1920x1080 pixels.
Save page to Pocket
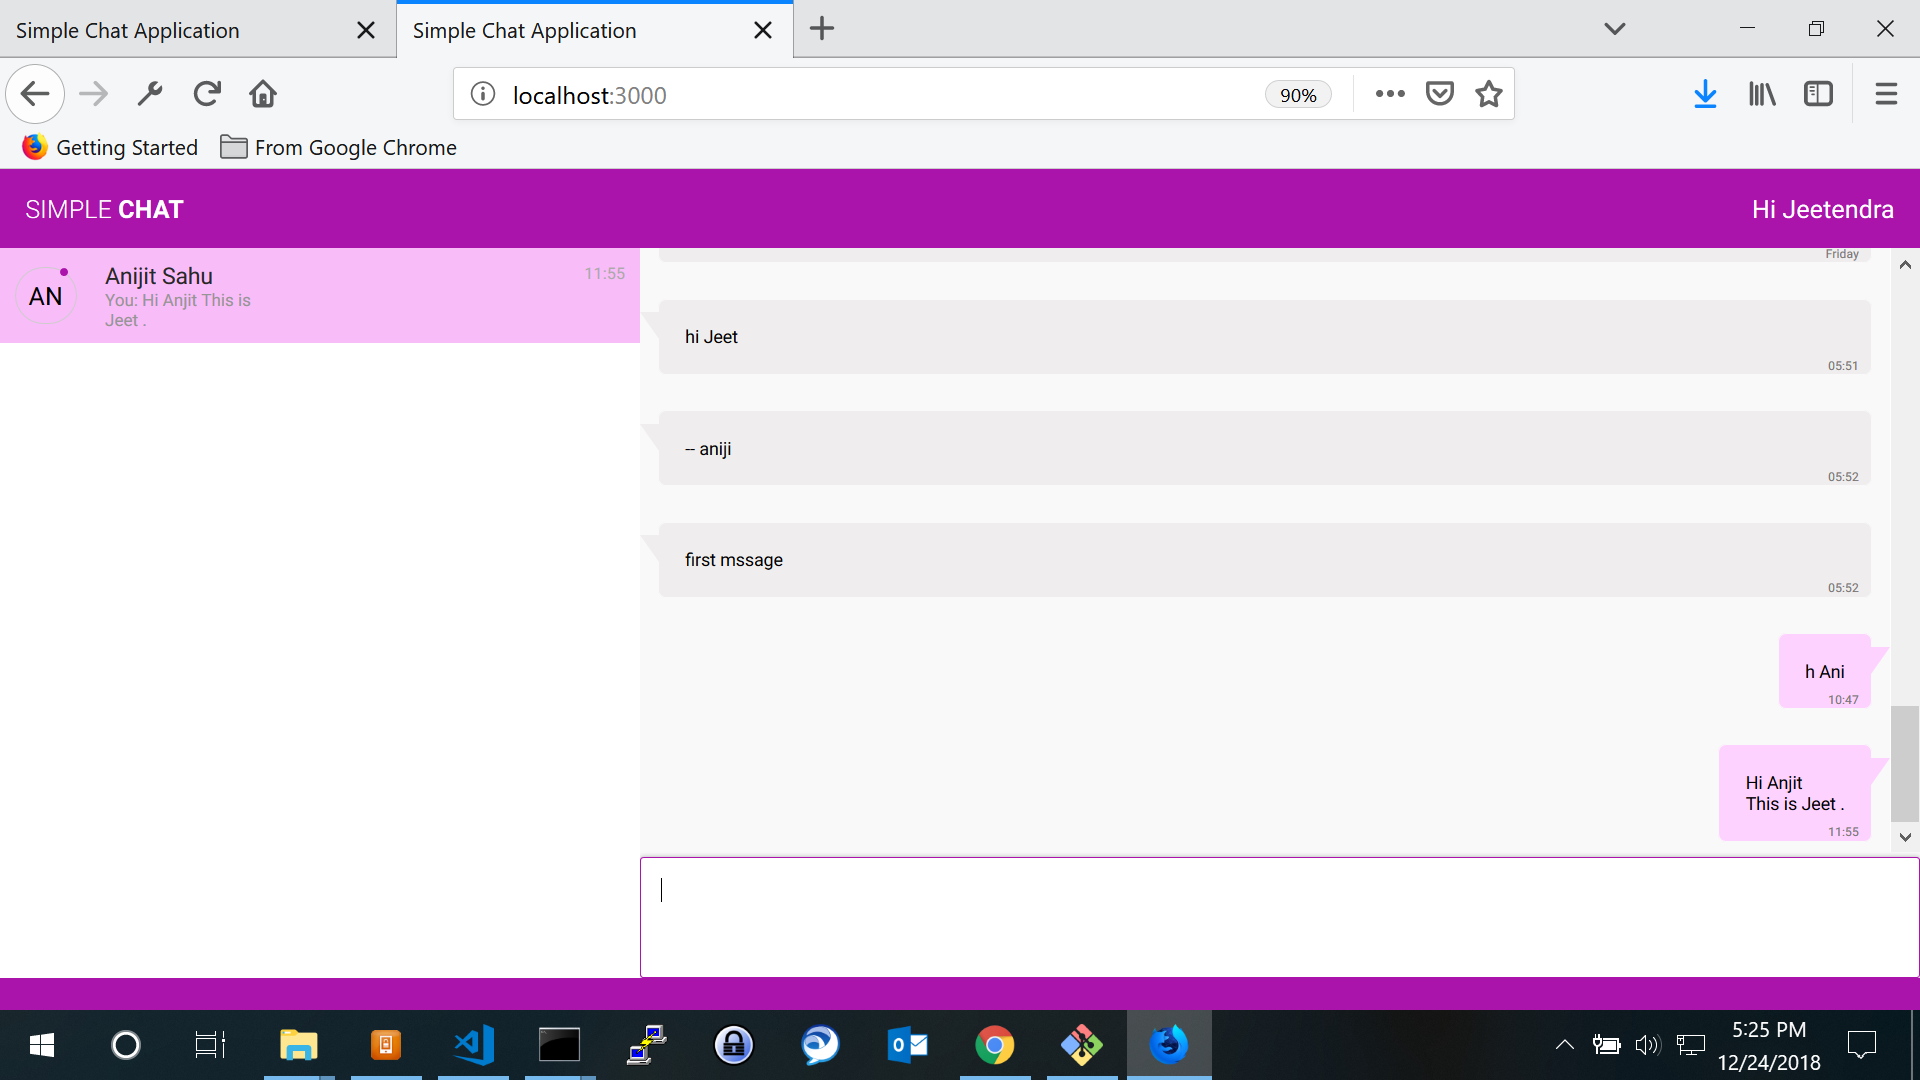tap(1439, 94)
